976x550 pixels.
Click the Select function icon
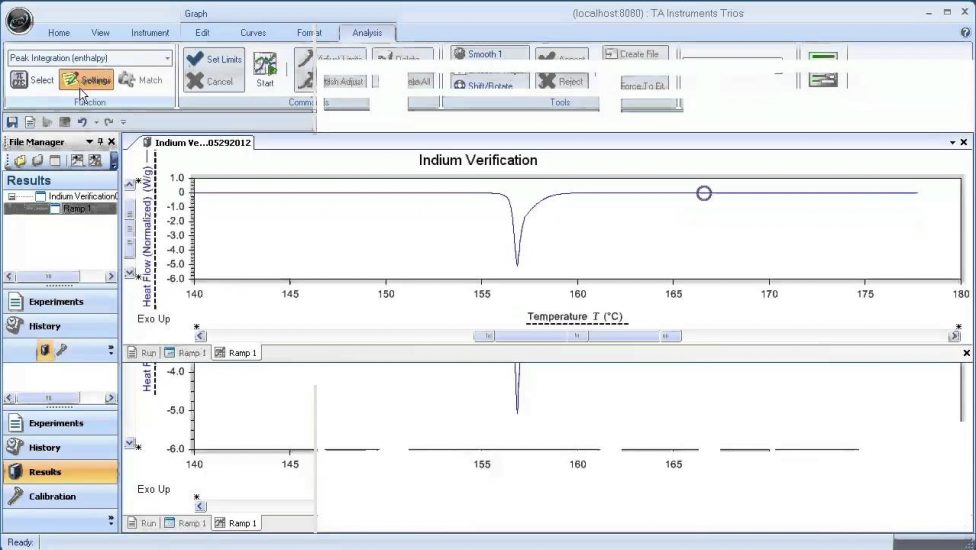point(32,80)
